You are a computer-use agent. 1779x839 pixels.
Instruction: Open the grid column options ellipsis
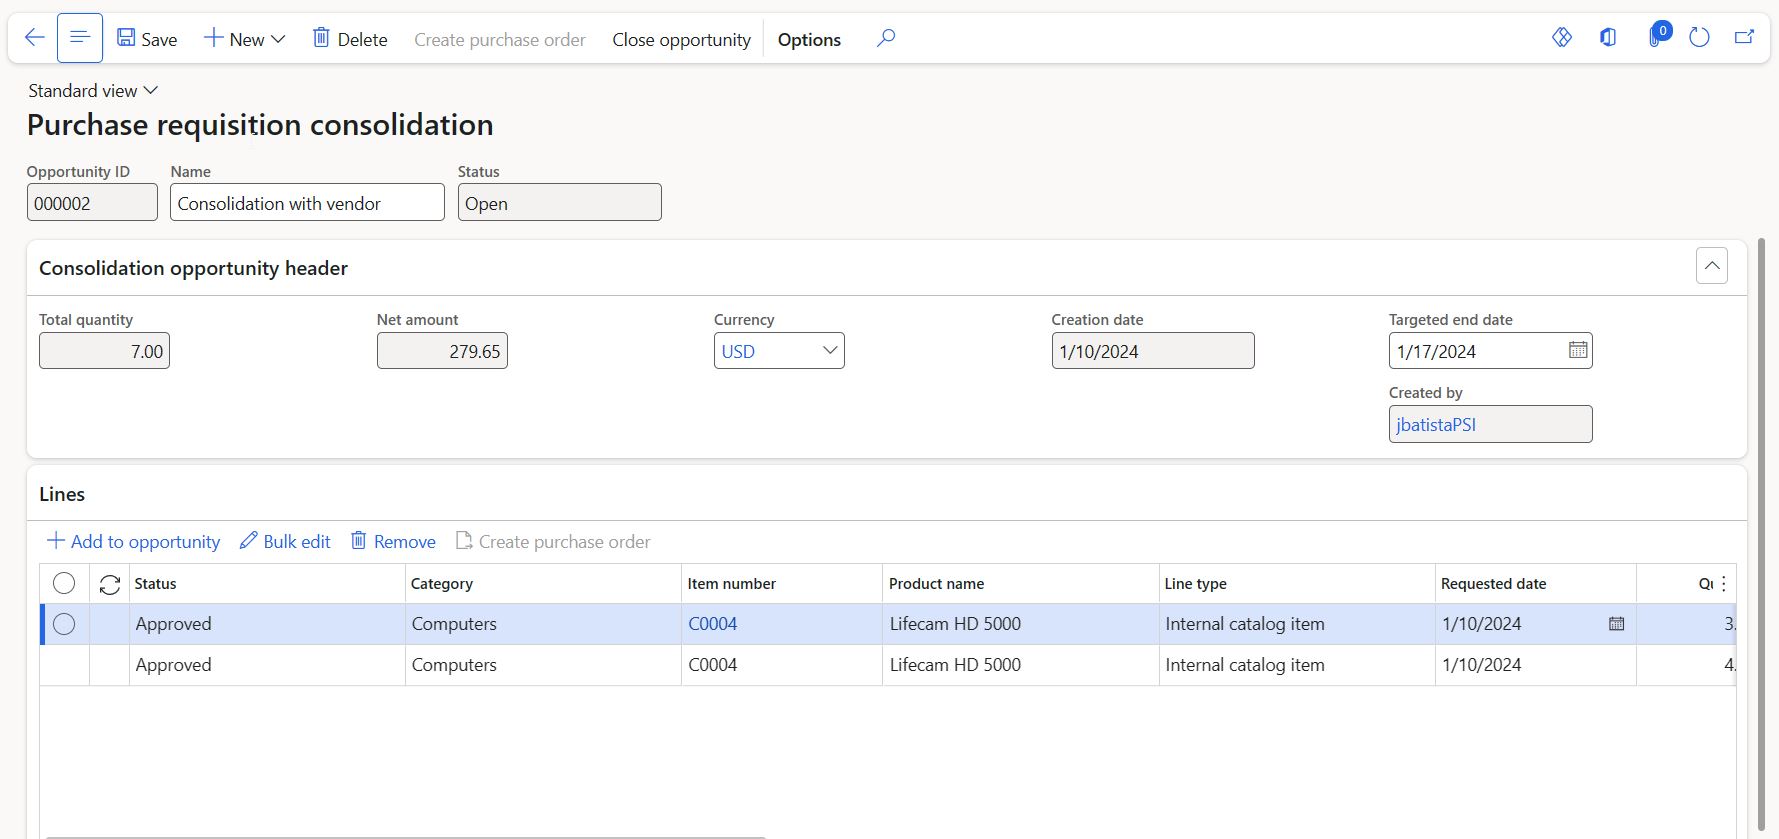tap(1724, 584)
